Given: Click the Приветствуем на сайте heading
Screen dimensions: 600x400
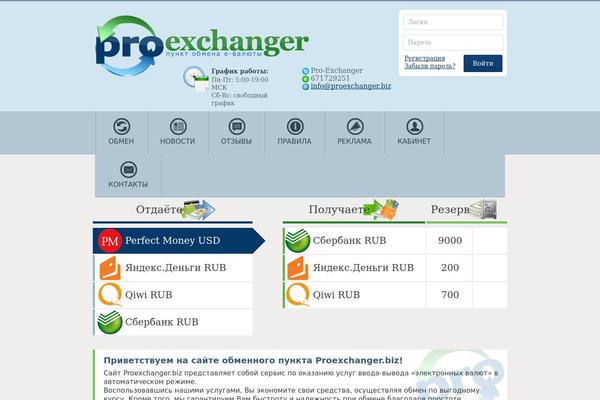Looking at the screenshot, I should 253,360.
